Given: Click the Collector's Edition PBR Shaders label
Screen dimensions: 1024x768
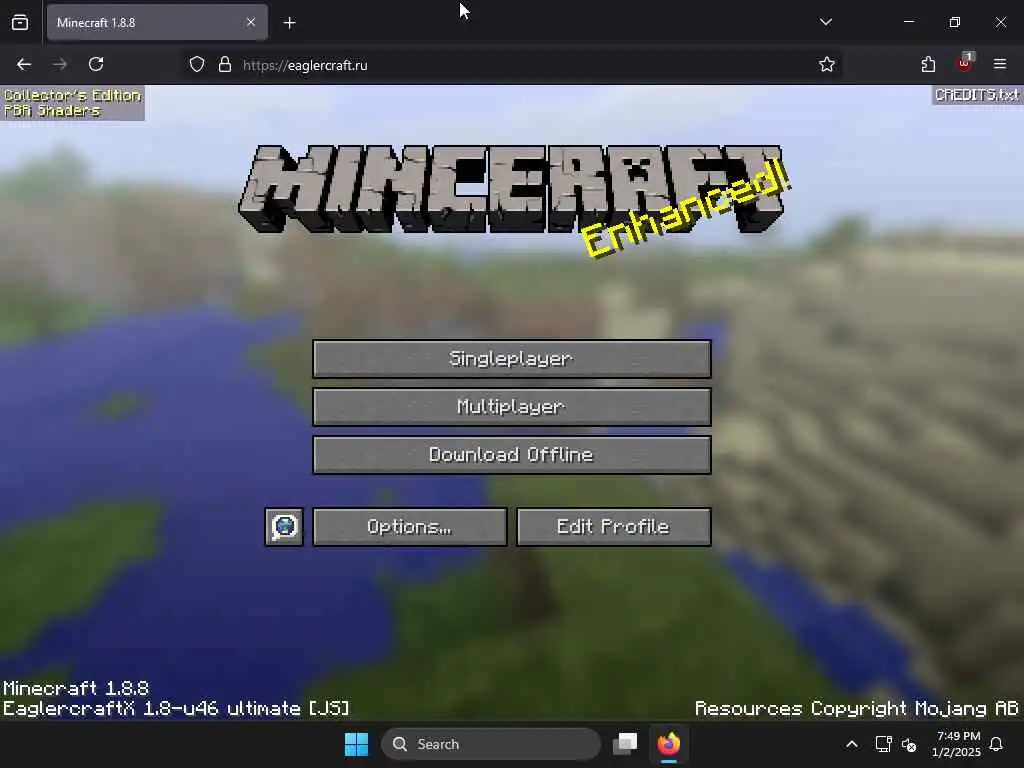Looking at the screenshot, I should (x=72, y=103).
